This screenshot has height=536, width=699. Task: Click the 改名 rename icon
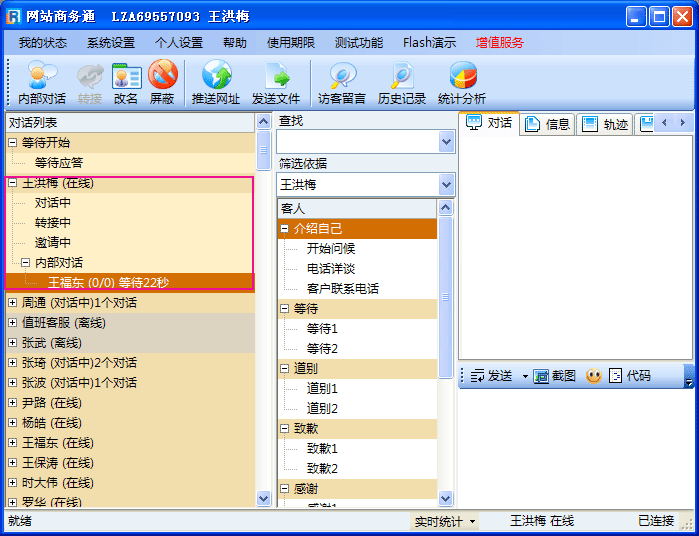126,82
